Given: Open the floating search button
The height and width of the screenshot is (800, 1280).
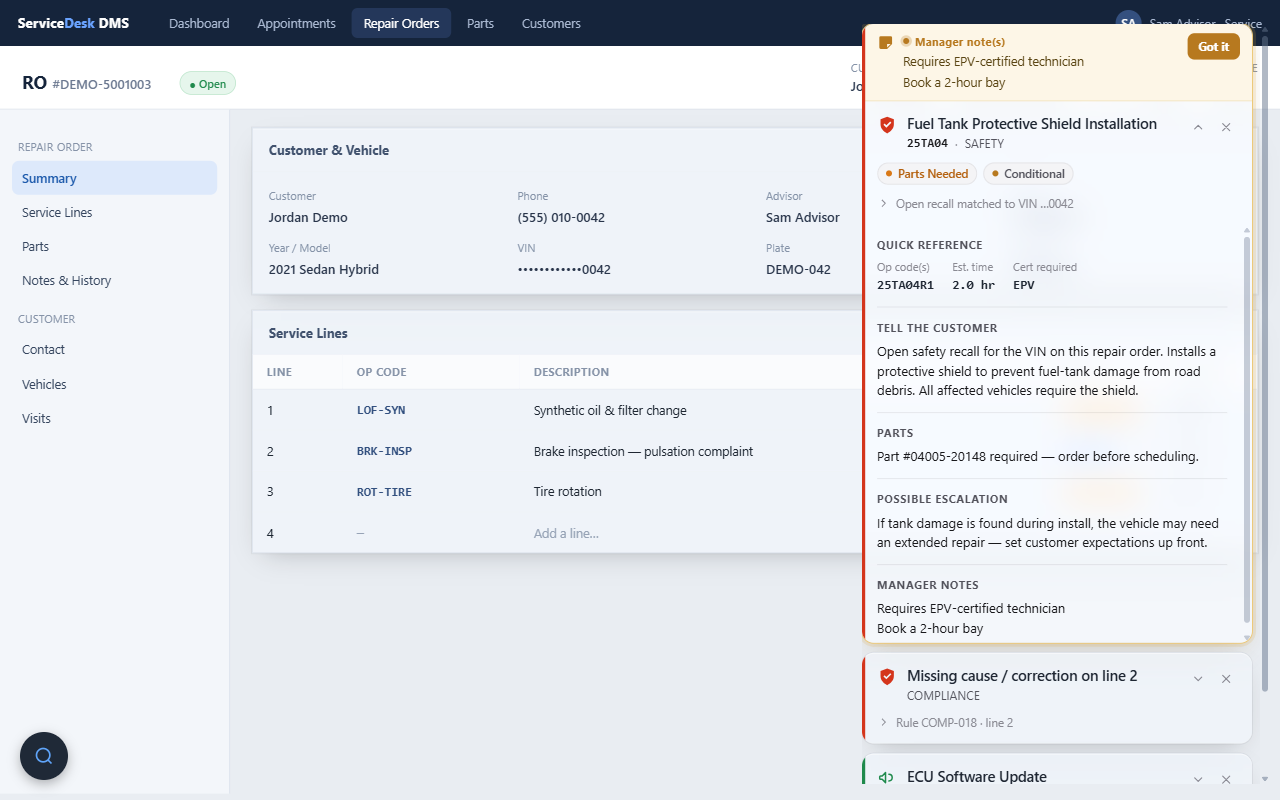Looking at the screenshot, I should [44, 756].
